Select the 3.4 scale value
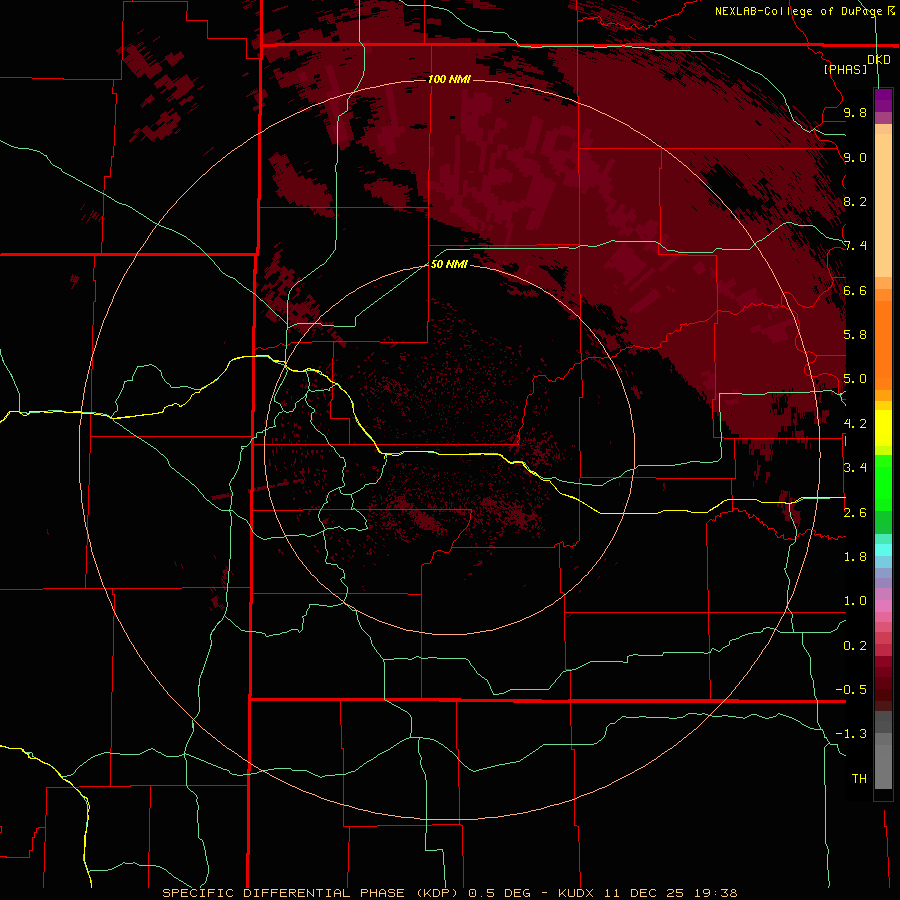 [x=855, y=468]
